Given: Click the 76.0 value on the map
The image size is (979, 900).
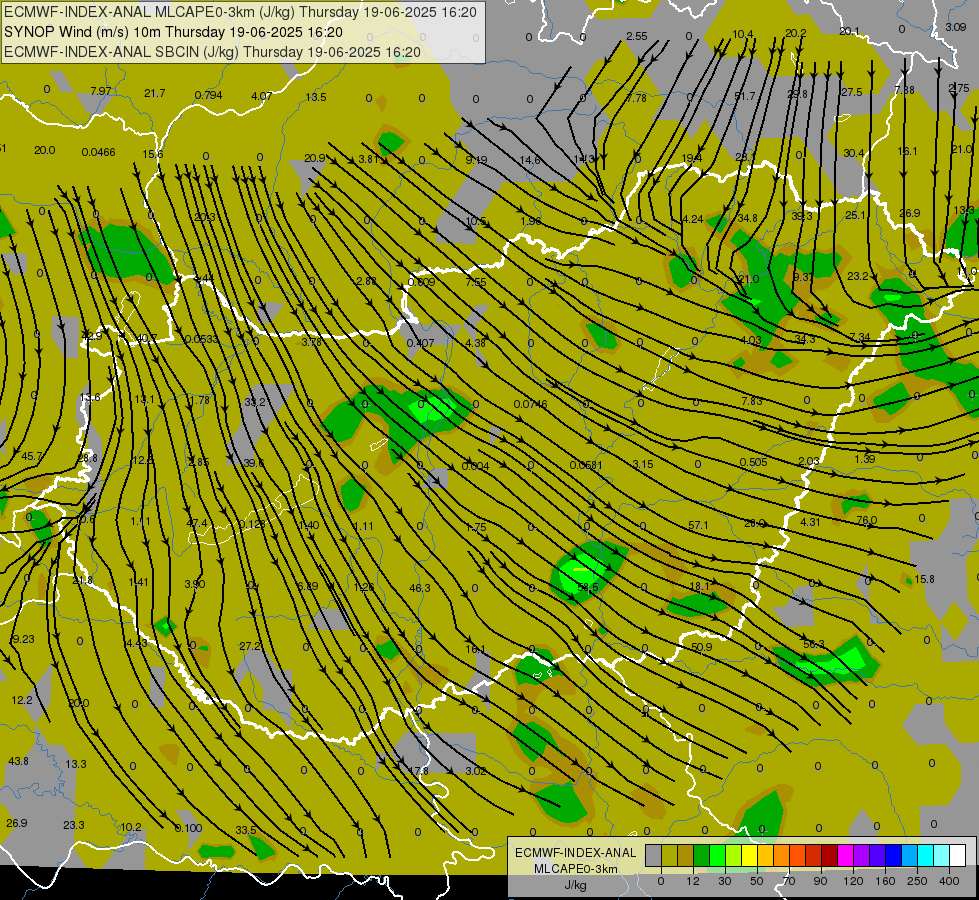Looking at the screenshot, I should coord(867,520).
